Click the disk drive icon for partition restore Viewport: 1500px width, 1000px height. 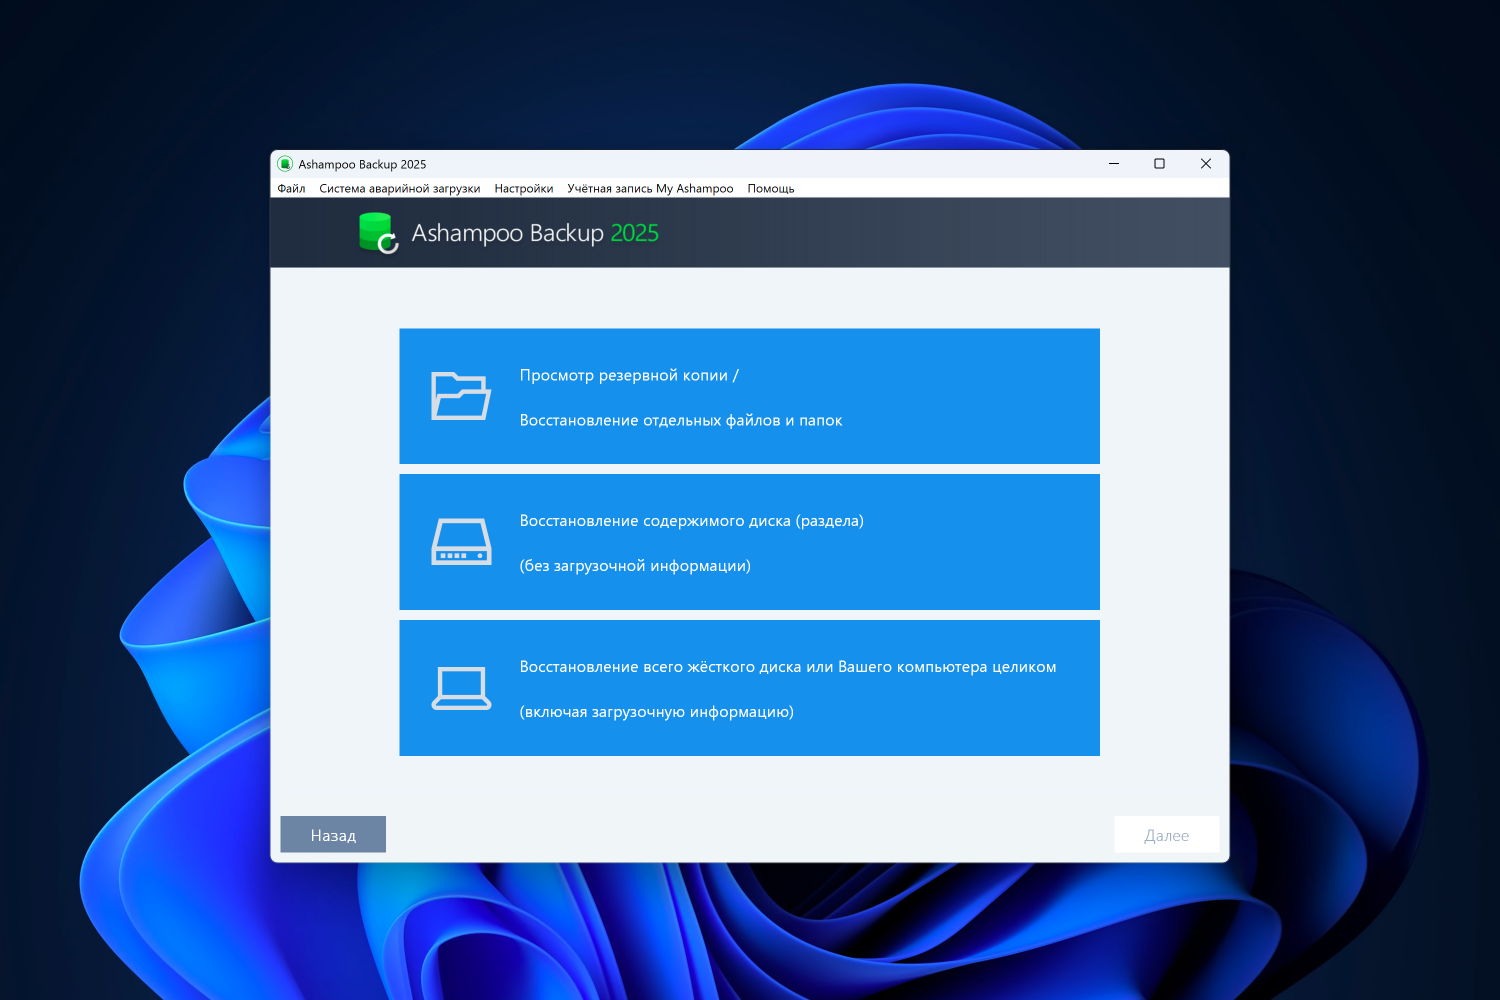point(461,542)
